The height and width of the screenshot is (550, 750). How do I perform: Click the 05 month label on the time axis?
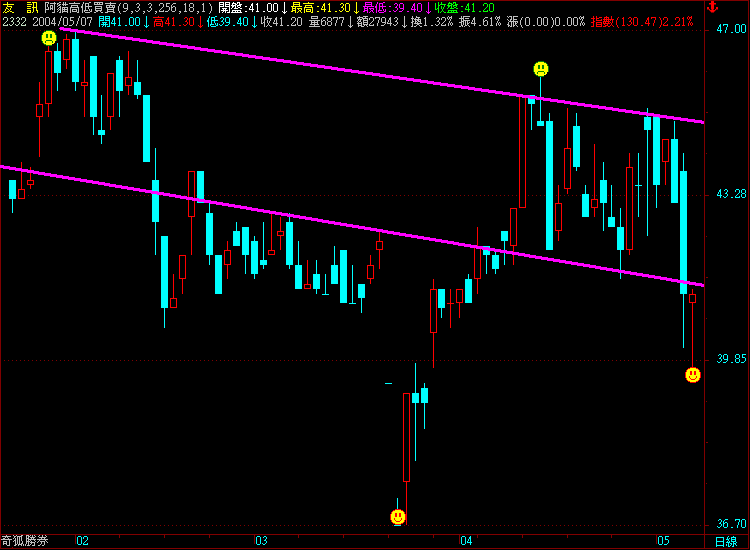(663, 541)
